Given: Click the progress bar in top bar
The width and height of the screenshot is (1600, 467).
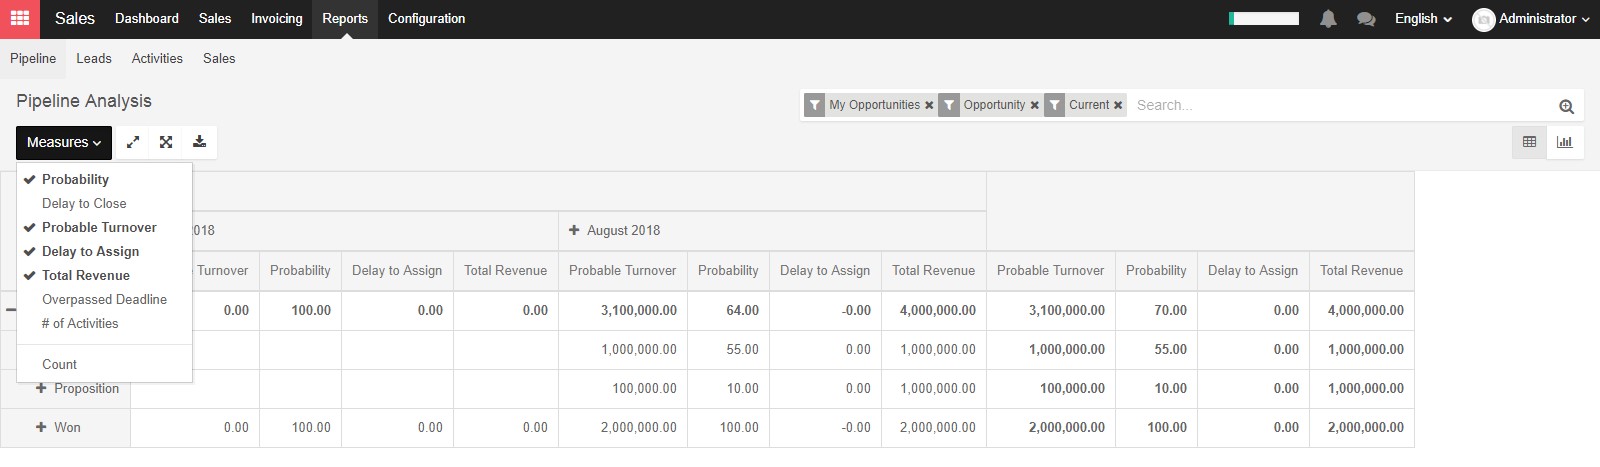Looking at the screenshot, I should (1264, 18).
